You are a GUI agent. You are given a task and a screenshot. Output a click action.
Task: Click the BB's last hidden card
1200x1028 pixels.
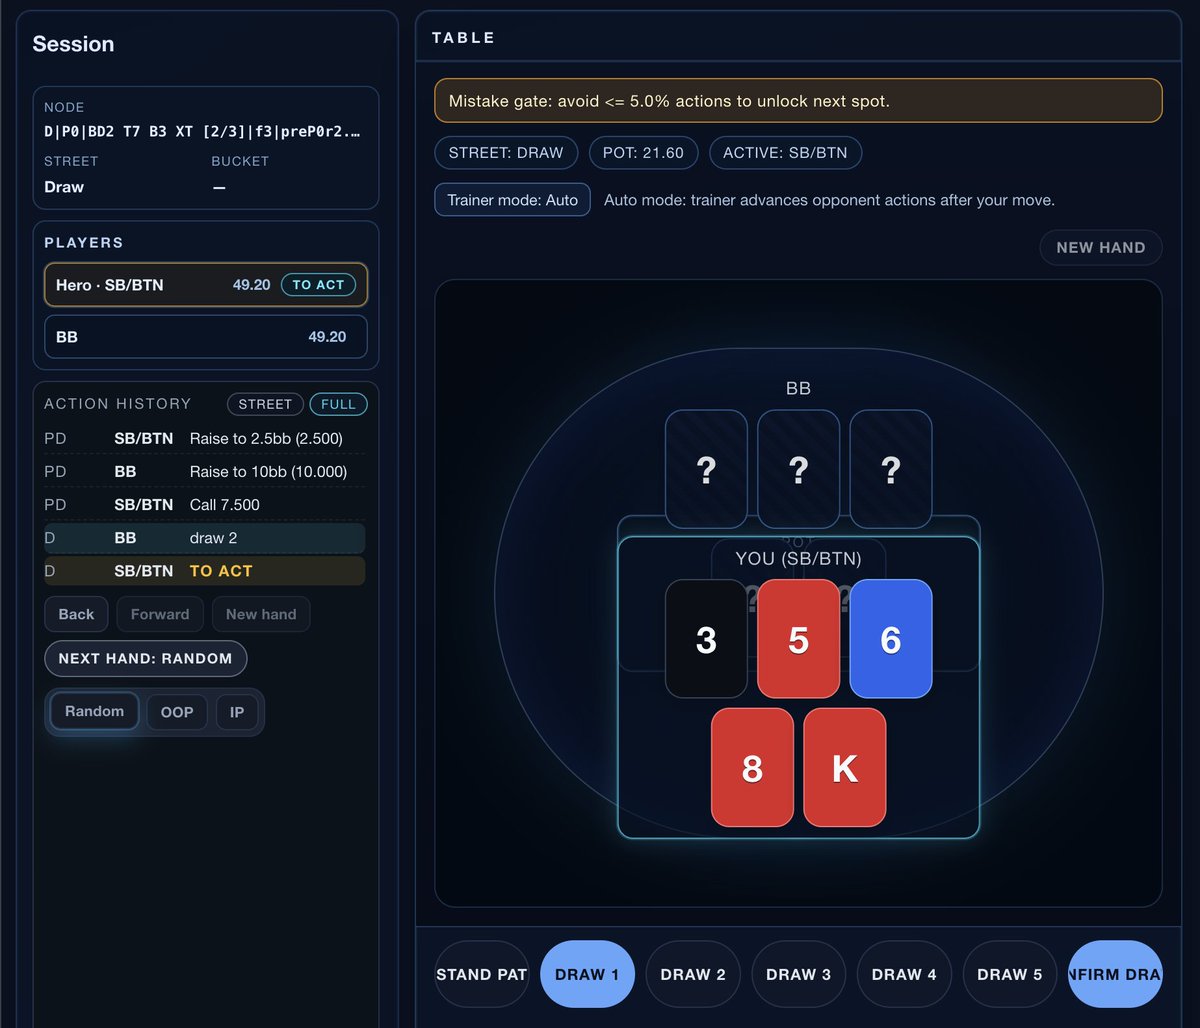[x=891, y=469]
